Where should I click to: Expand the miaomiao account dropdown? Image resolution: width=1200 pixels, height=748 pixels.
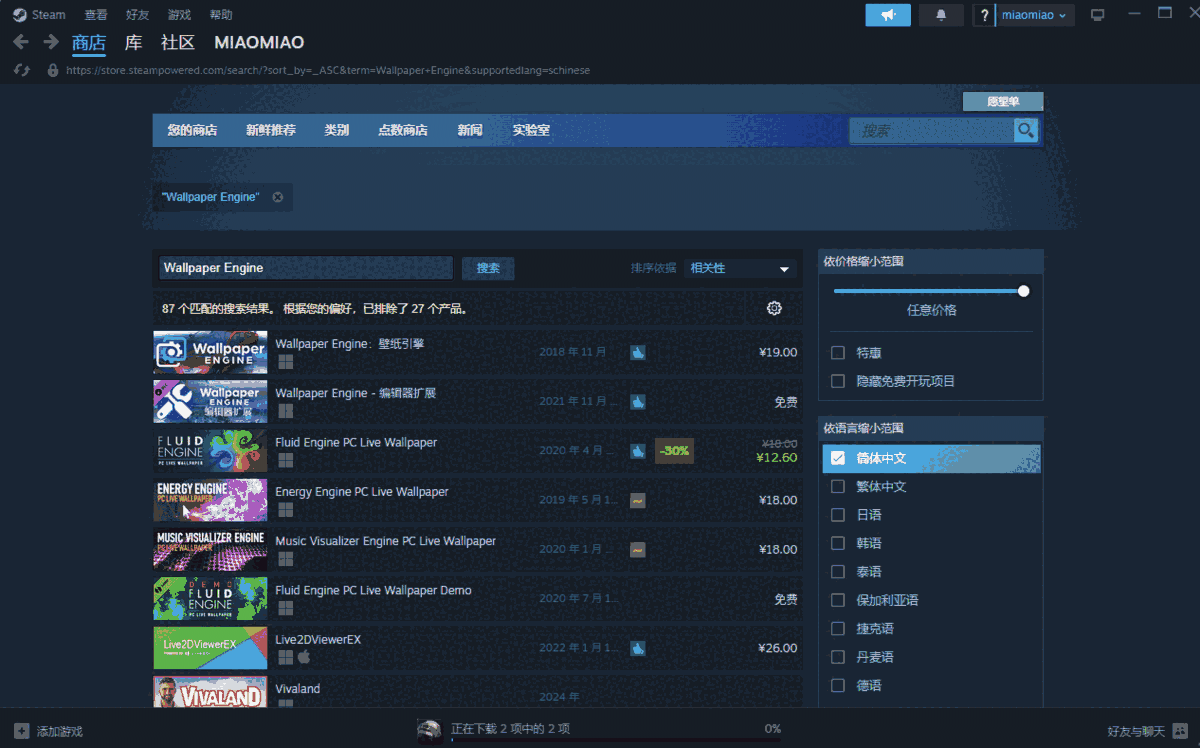(x=1034, y=15)
